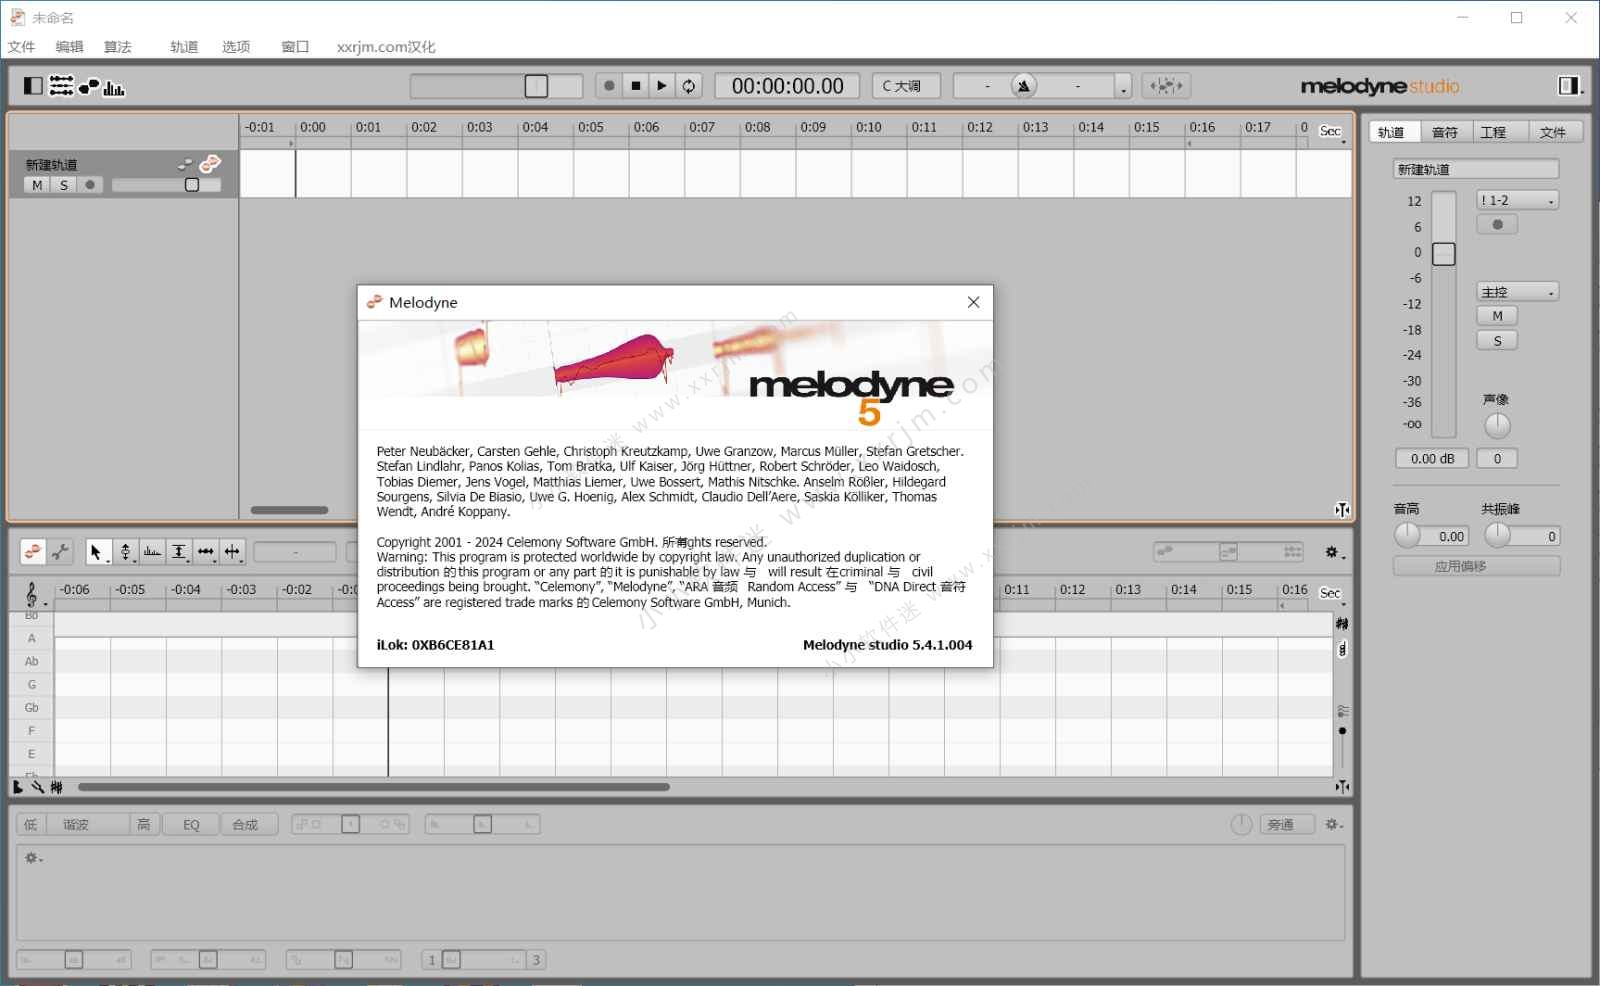Open the tempo dropdown arrow
The image size is (1600, 986).
pos(1123,88)
